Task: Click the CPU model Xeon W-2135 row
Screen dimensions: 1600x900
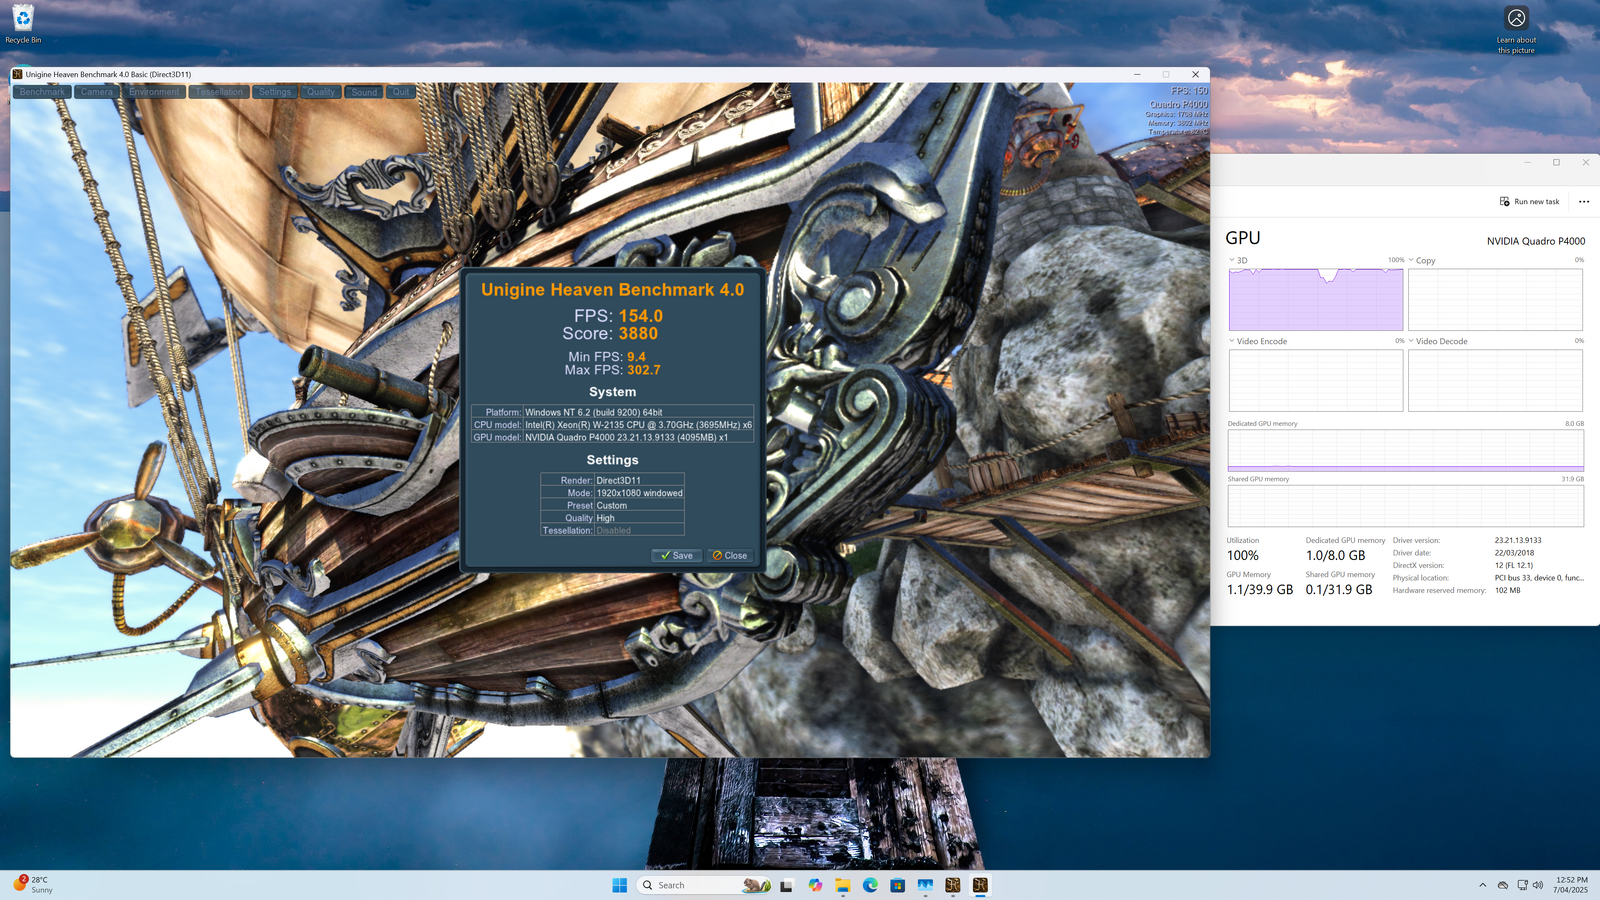Action: pos(613,425)
